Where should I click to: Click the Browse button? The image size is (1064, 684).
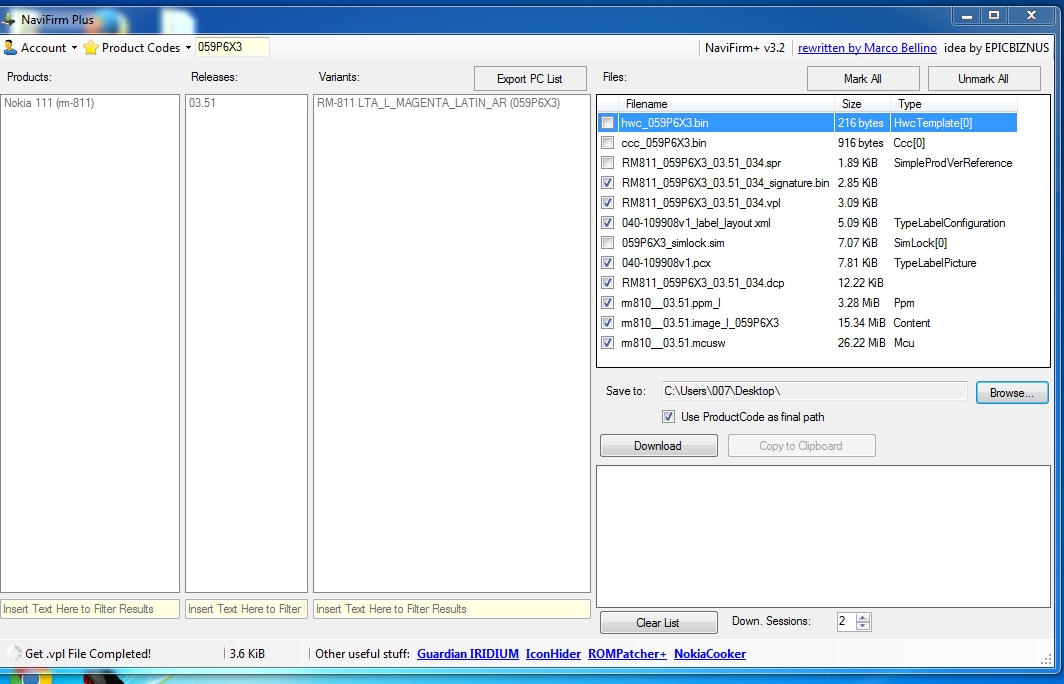1012,393
